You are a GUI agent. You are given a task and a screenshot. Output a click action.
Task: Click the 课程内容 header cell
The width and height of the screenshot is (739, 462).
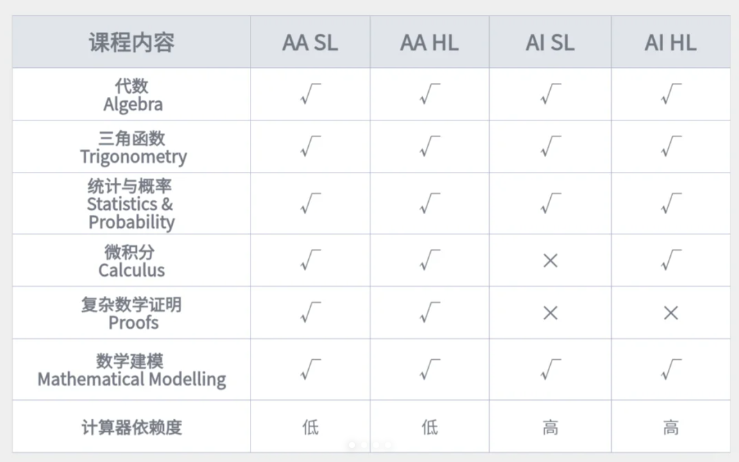pyautogui.click(x=132, y=43)
